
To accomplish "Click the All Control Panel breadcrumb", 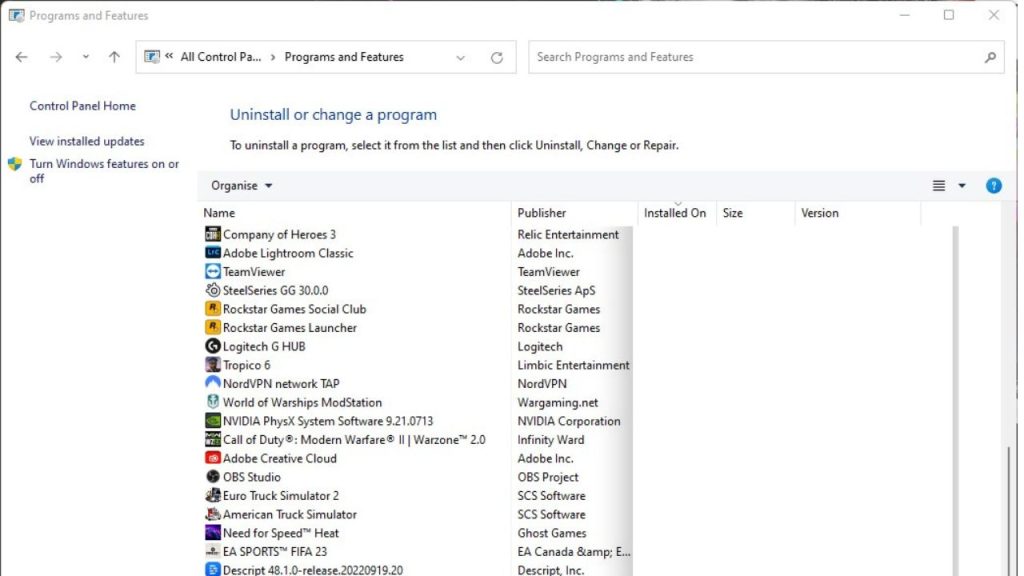I will click(221, 57).
